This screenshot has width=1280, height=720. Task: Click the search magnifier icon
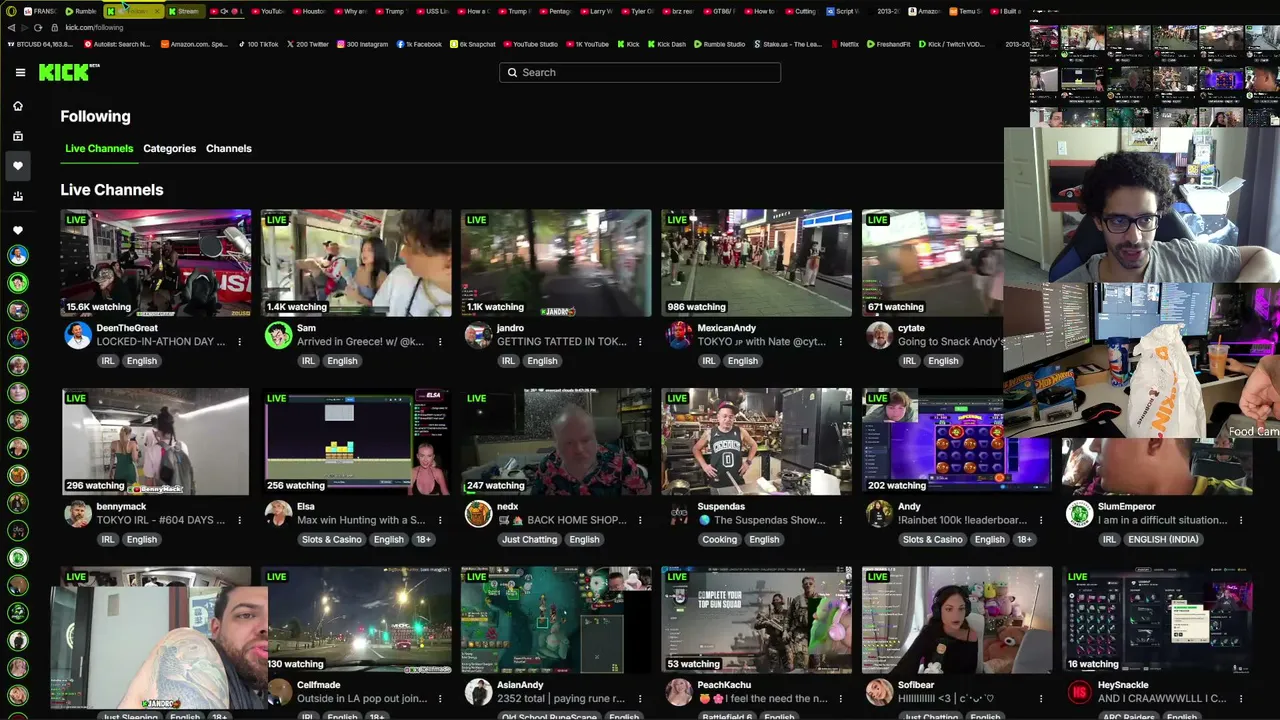[x=513, y=72]
